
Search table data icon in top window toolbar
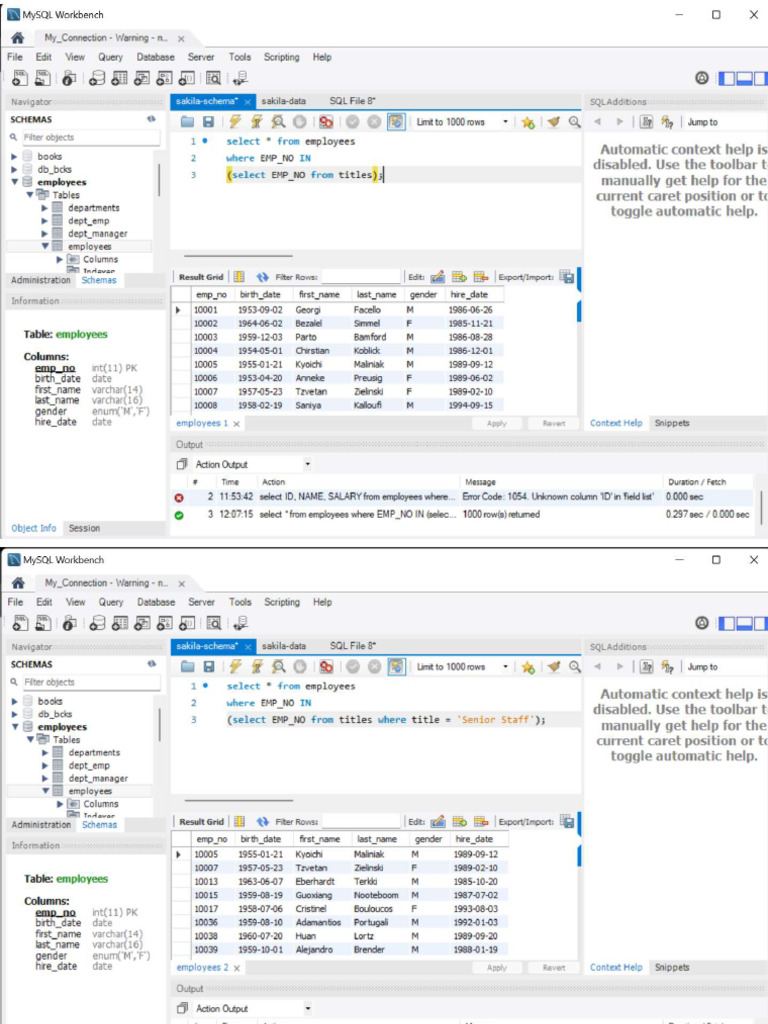coord(214,78)
